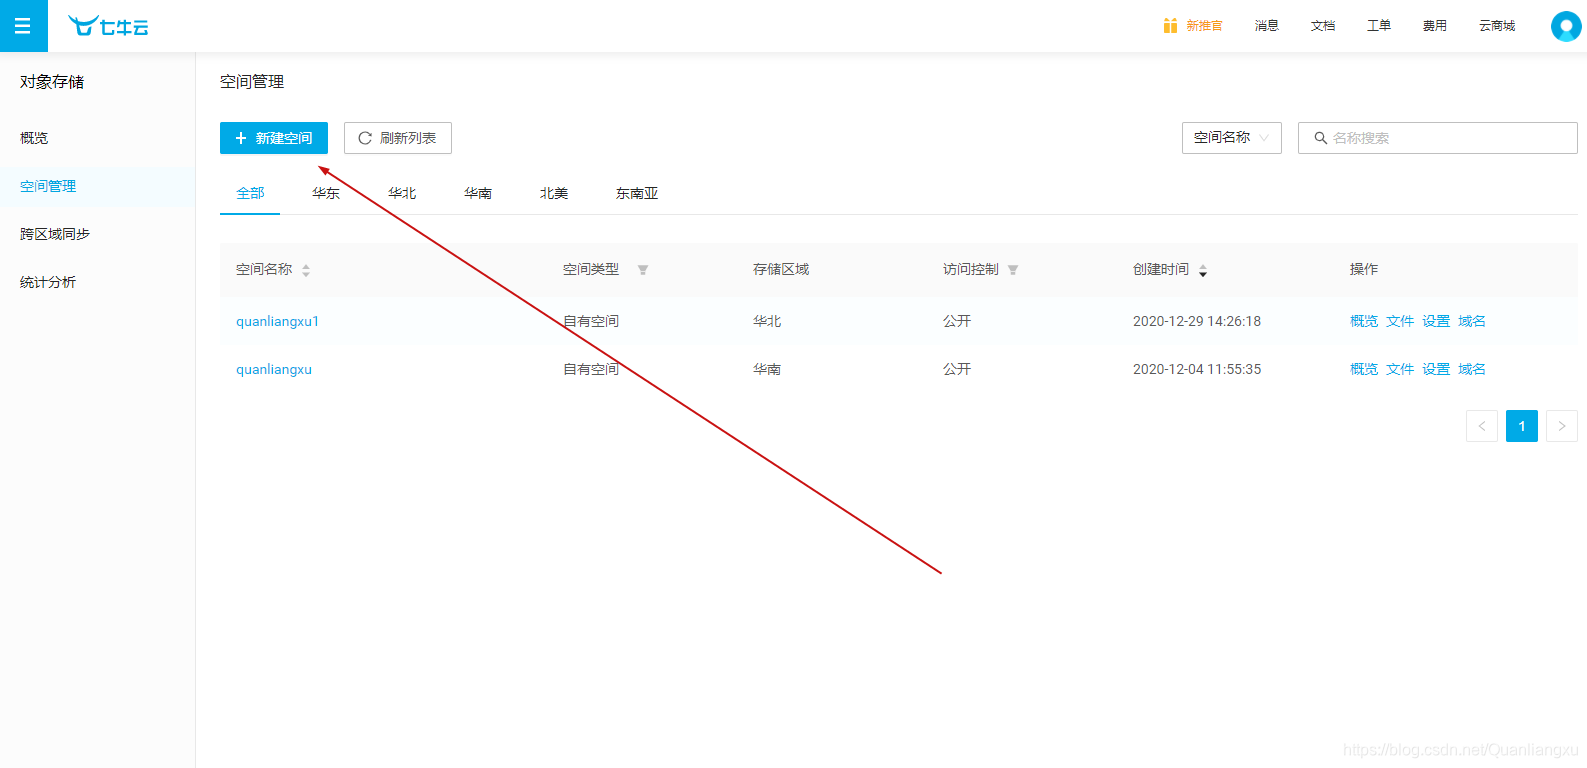1587x768 pixels.
Task: Open 文件 for quanliangxu1 row
Action: [1400, 321]
